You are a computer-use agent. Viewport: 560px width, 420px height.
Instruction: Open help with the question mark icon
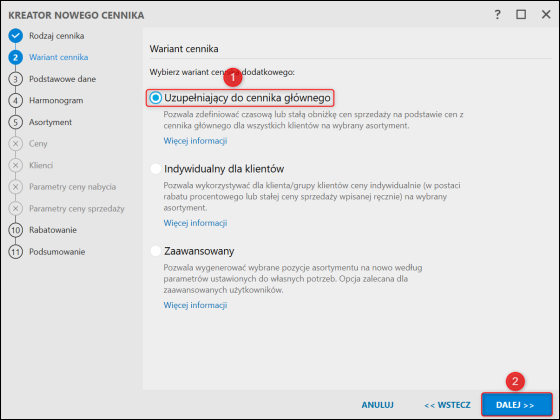[x=498, y=15]
